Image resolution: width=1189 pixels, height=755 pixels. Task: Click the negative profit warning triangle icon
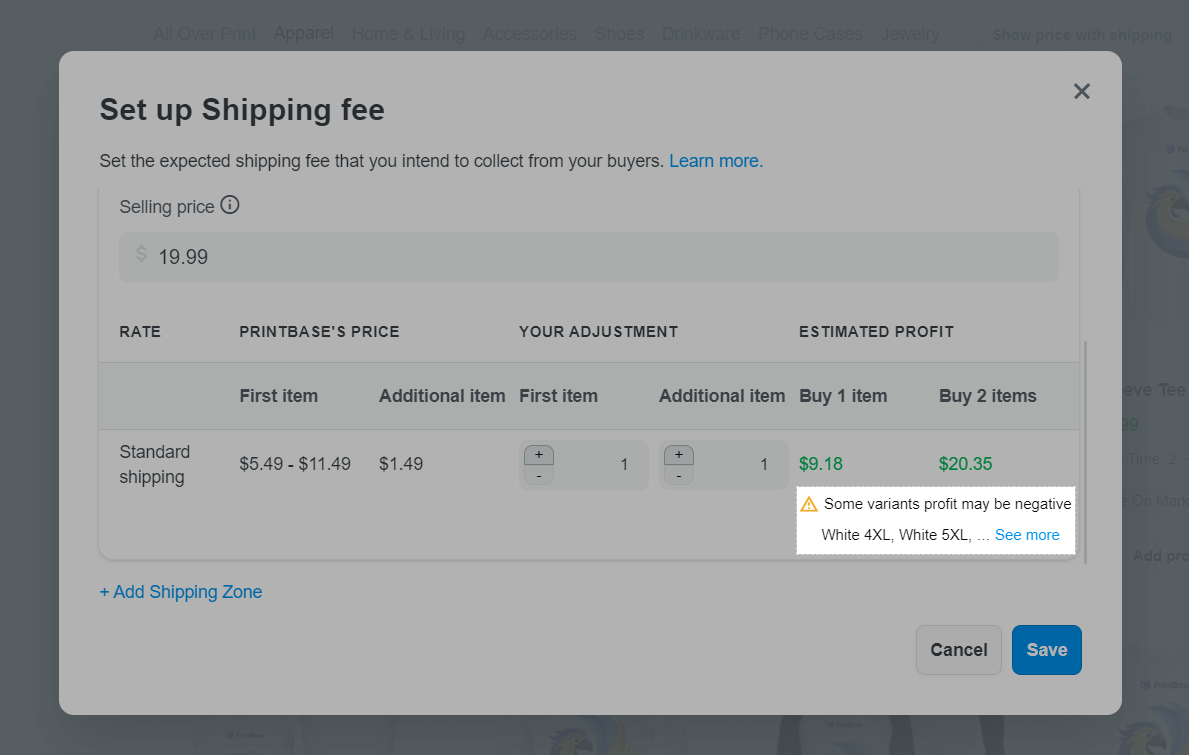tap(809, 504)
